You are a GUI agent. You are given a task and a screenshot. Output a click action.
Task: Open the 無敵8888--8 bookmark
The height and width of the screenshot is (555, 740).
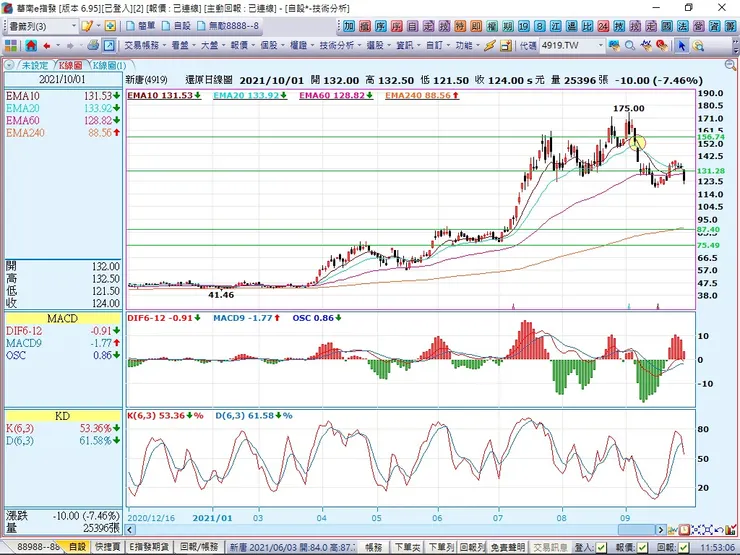pyautogui.click(x=227, y=26)
